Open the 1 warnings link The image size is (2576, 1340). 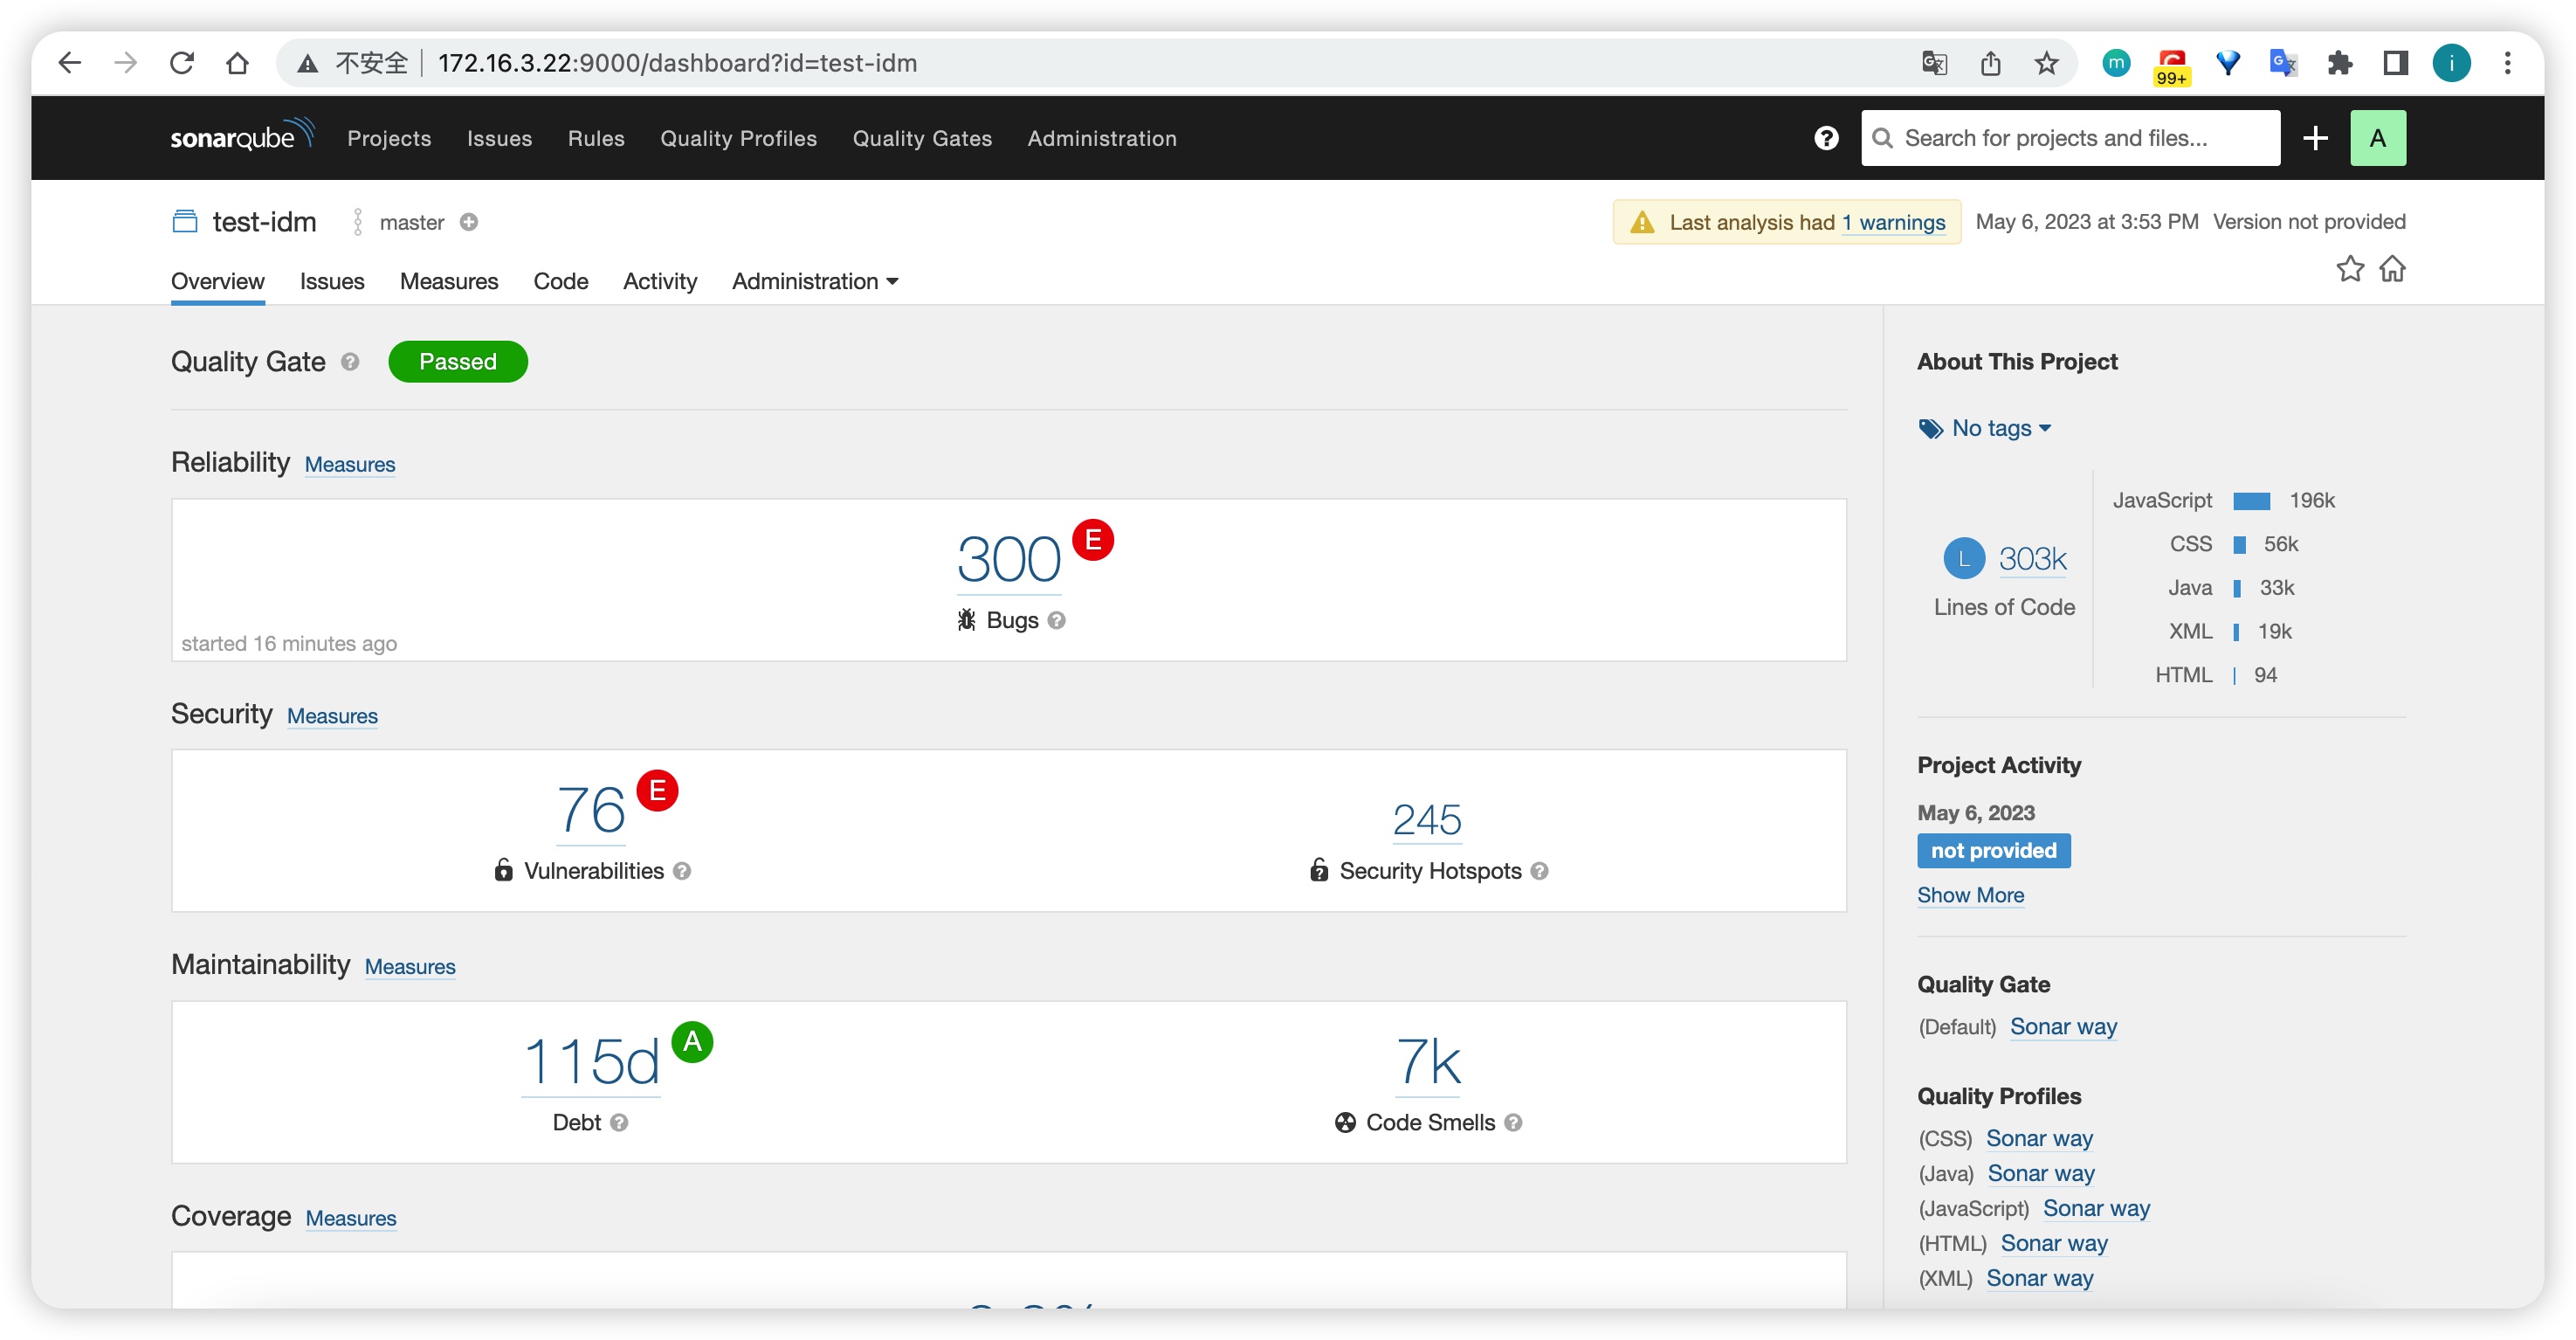(x=1894, y=222)
